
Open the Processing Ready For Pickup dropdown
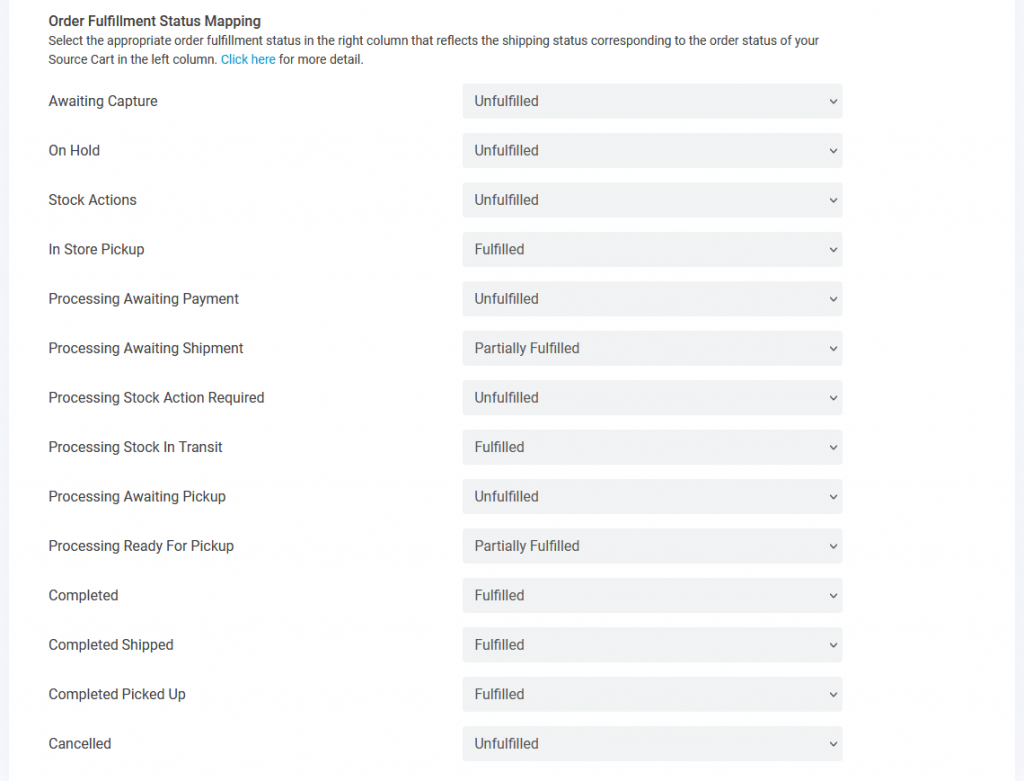[x=651, y=546]
